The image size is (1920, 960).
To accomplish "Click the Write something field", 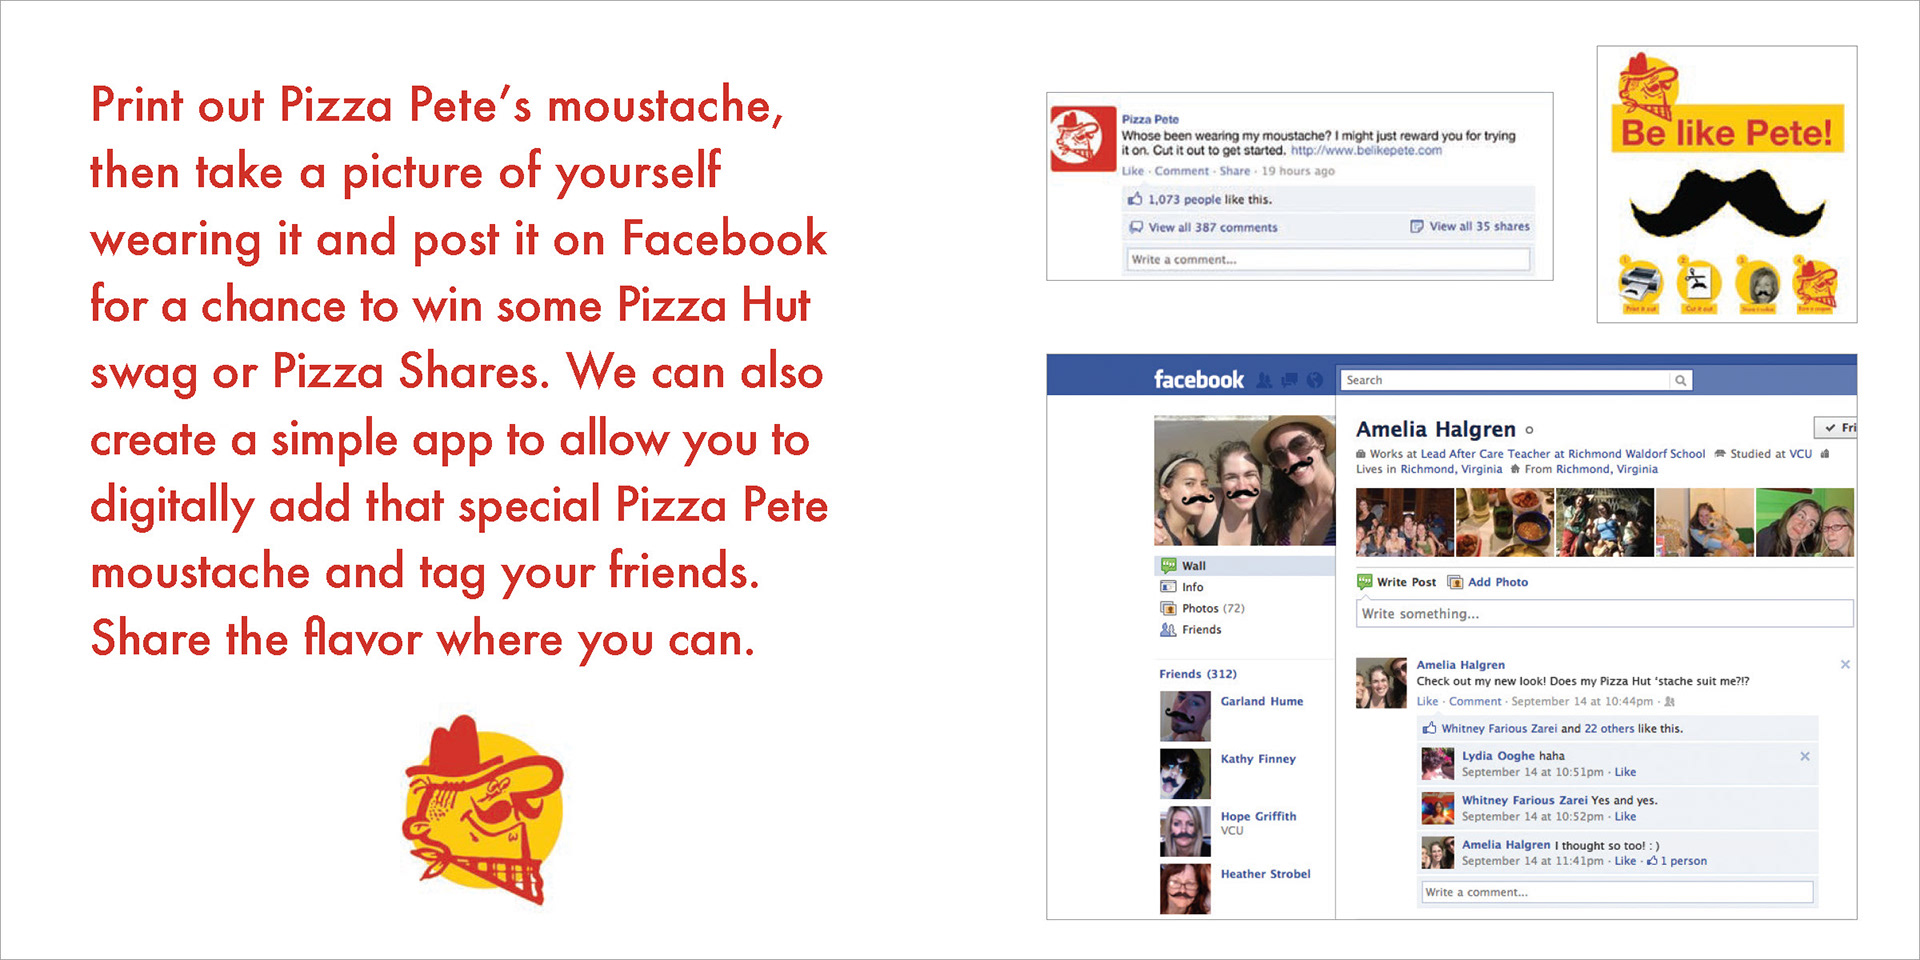I will [1604, 614].
